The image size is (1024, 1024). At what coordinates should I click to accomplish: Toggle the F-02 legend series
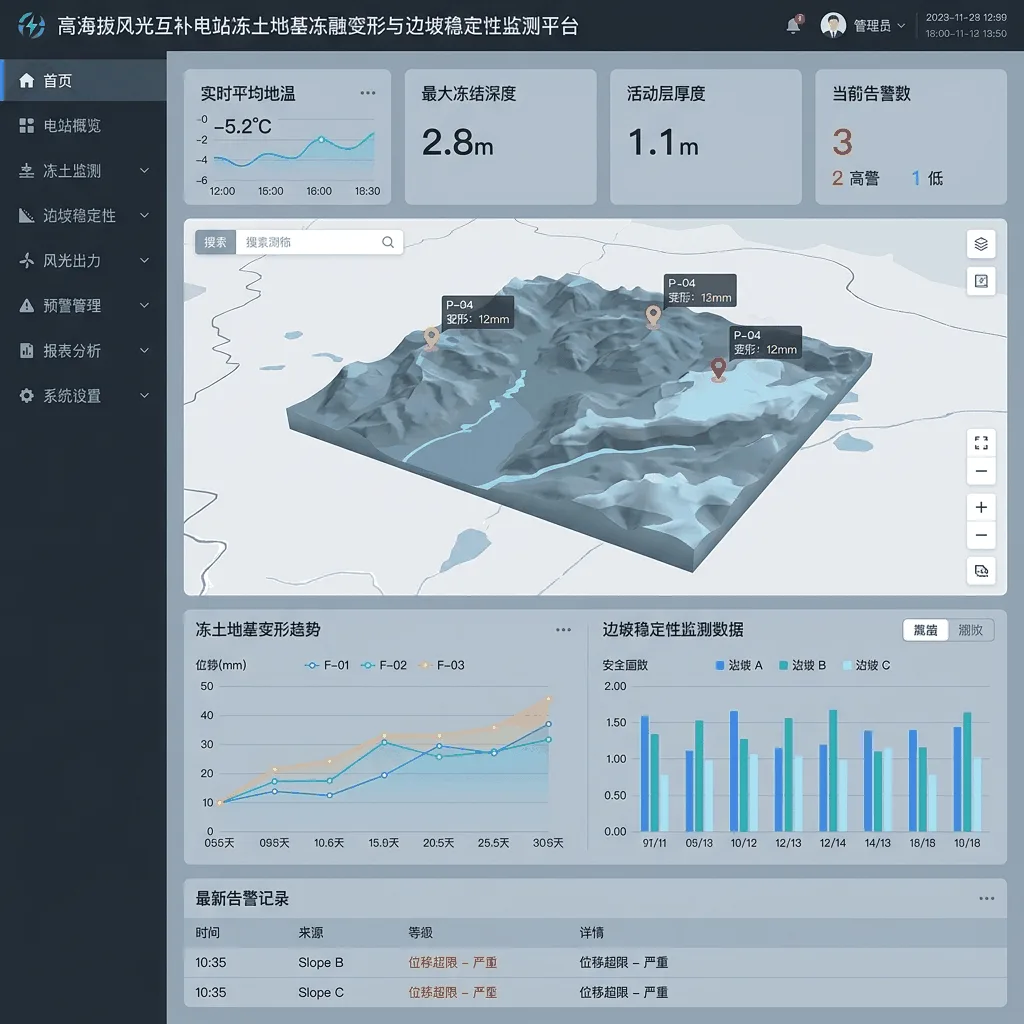click(384, 665)
